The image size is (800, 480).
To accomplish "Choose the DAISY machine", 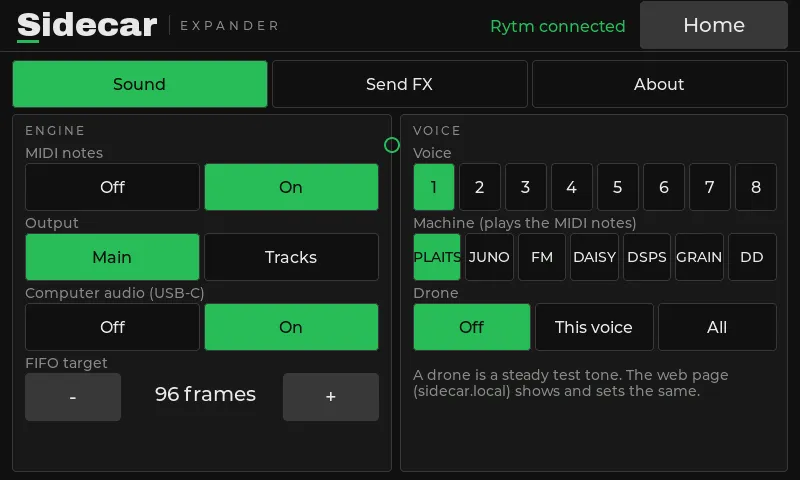I will 594,257.
